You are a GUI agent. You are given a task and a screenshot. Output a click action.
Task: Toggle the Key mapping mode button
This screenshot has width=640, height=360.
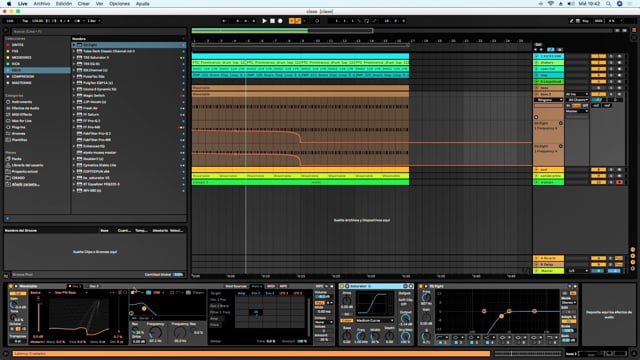click(x=585, y=21)
